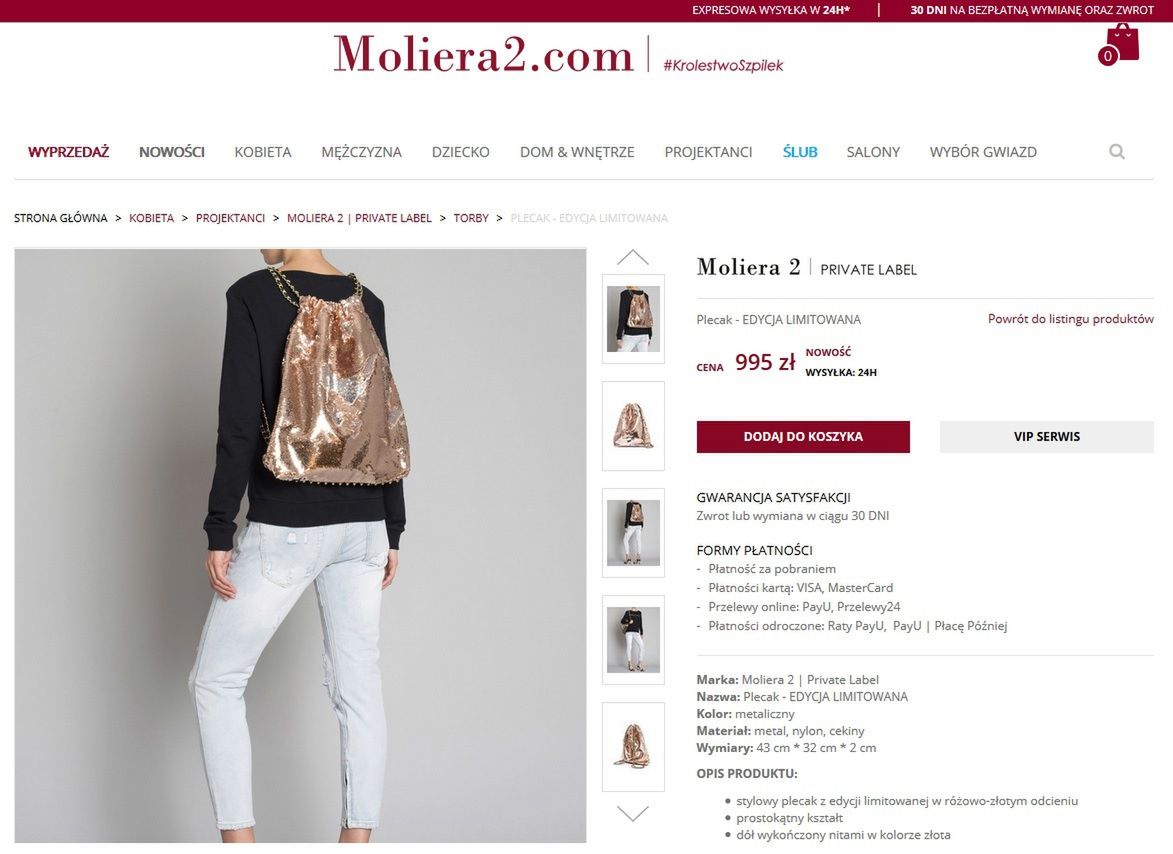Show previous thumbnails with up chevron
This screenshot has width=1173, height=854.
(x=633, y=257)
